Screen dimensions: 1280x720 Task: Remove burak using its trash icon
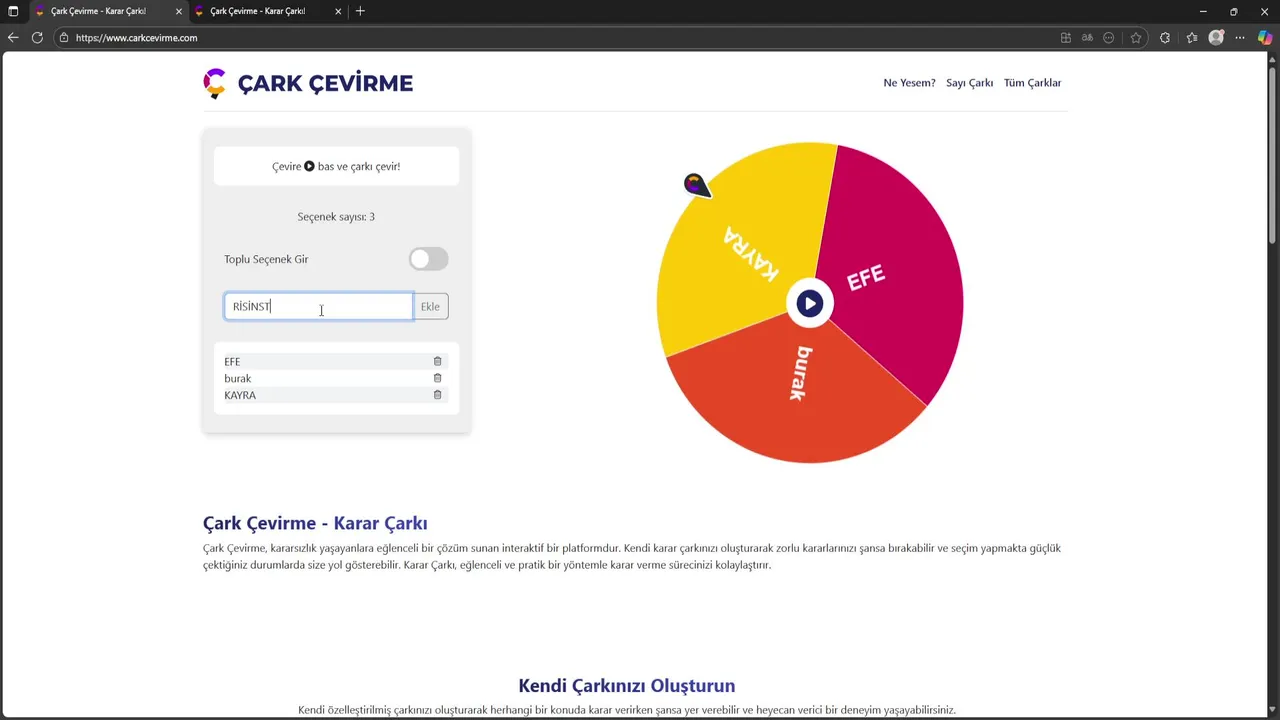pos(437,378)
